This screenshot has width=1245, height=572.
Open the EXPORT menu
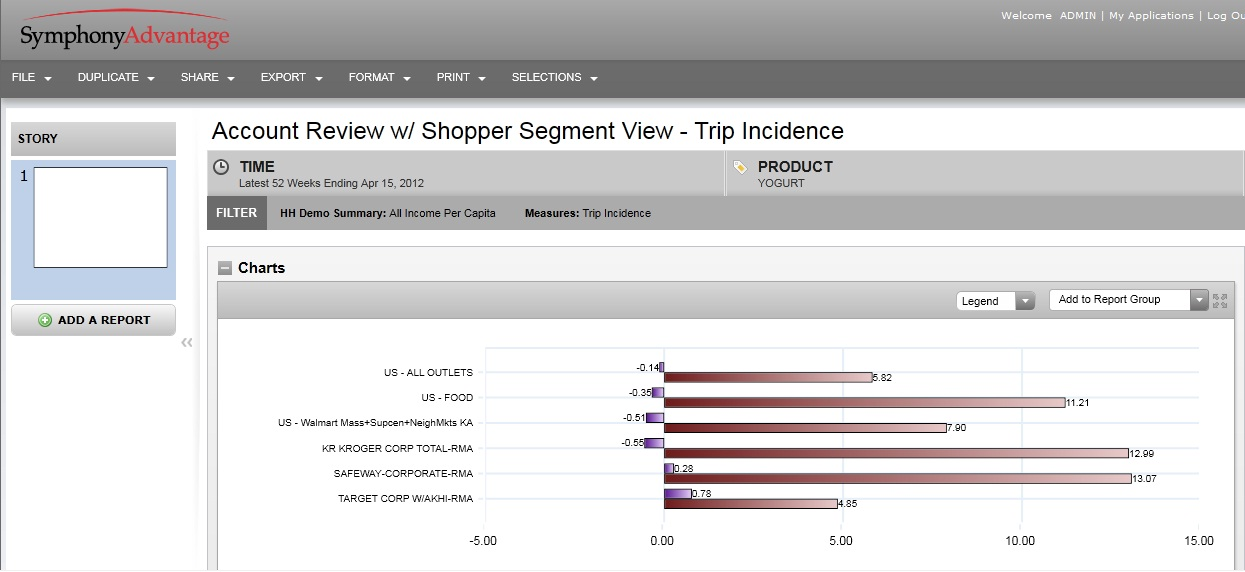pos(291,78)
